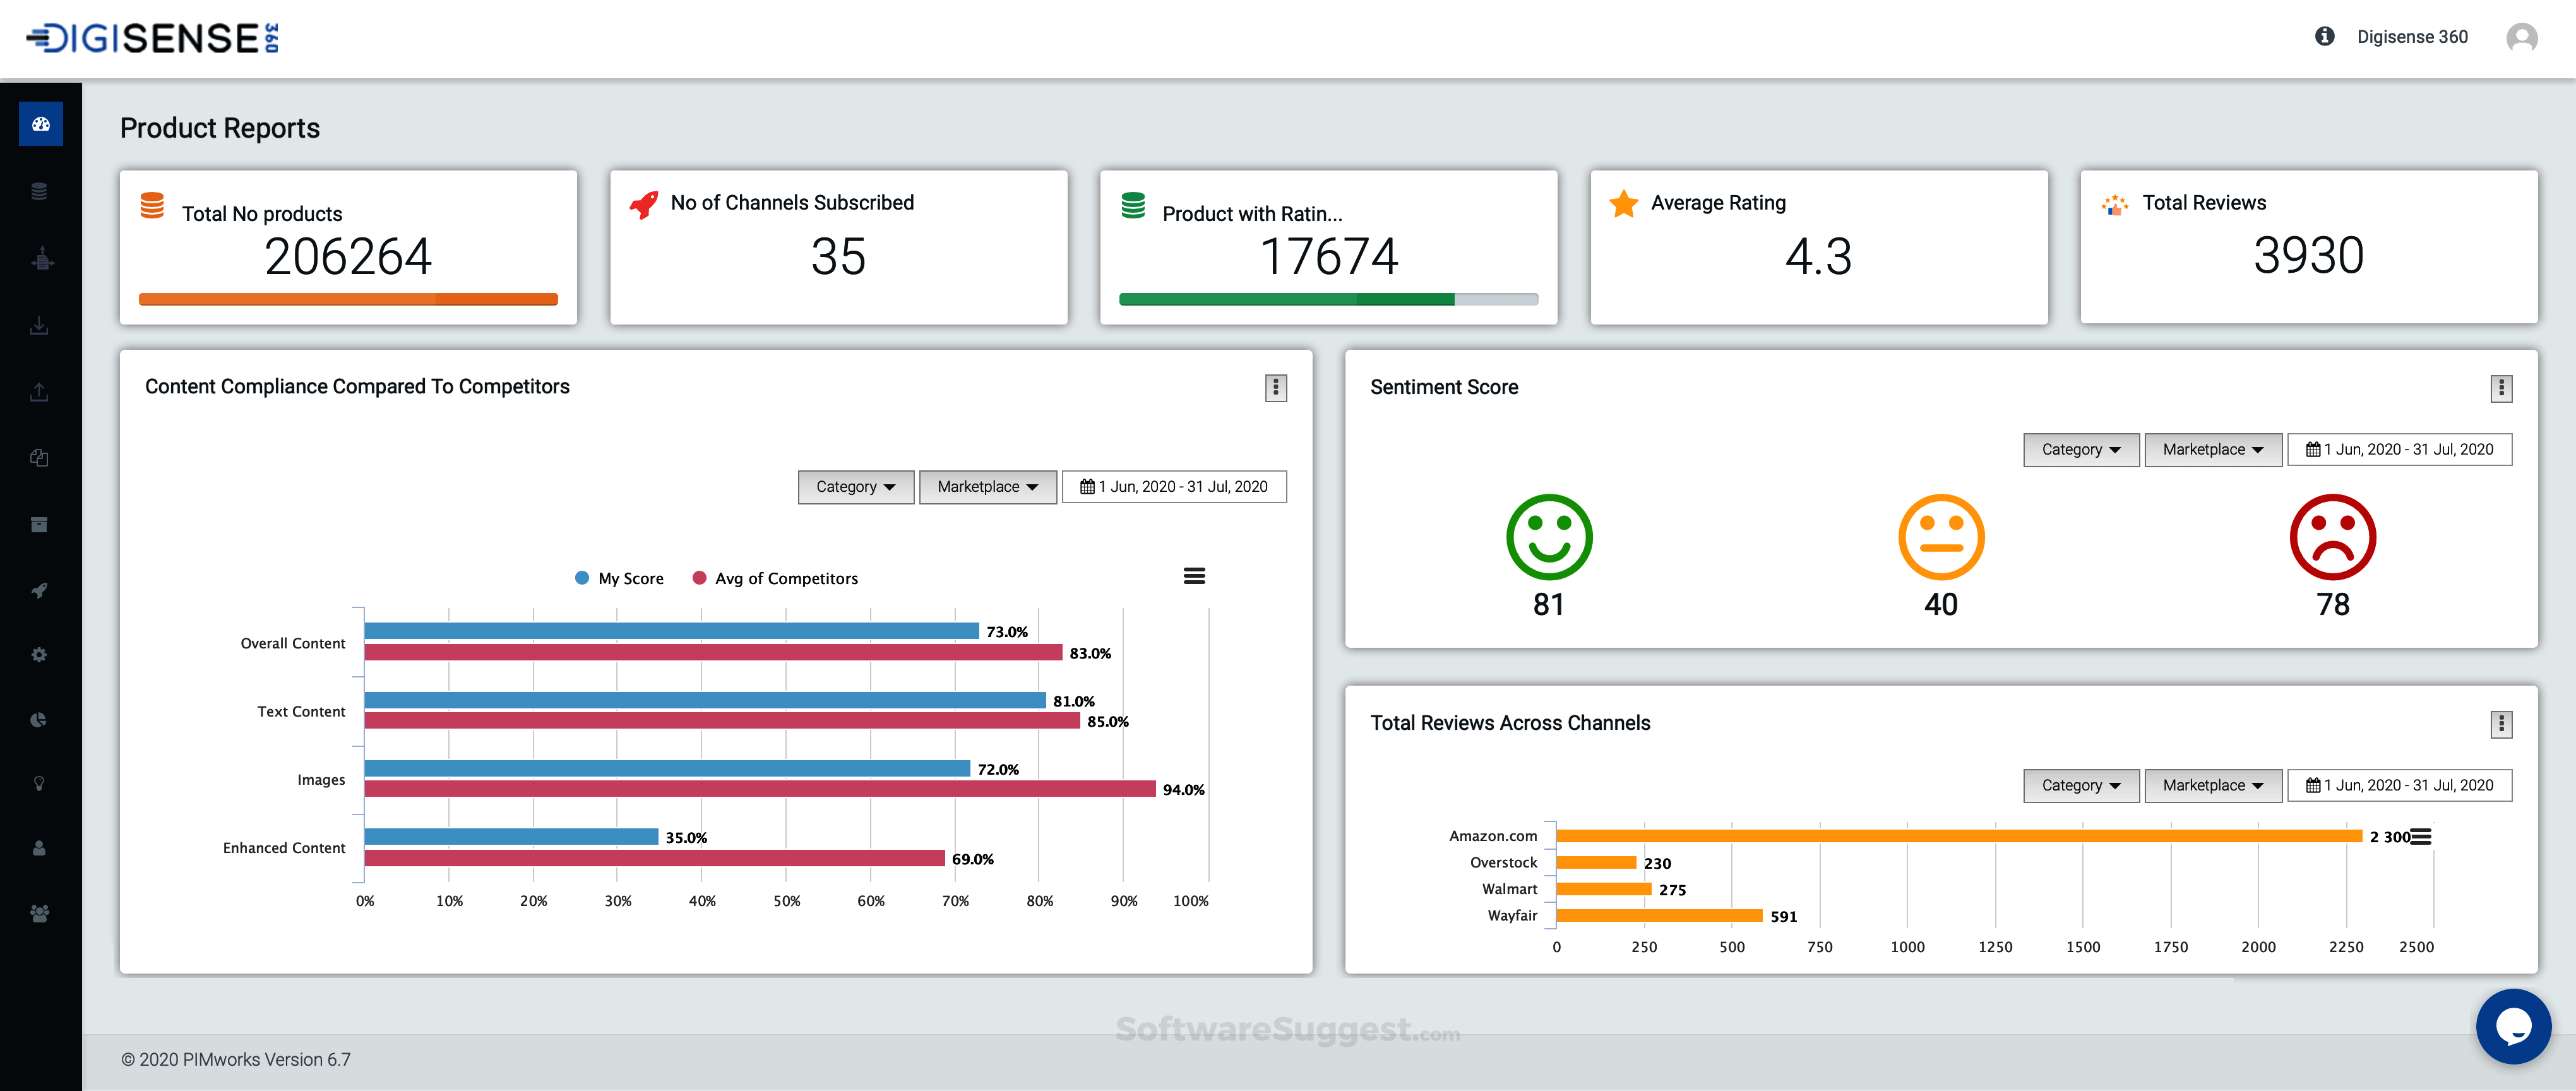The width and height of the screenshot is (2576, 1091).
Task: Open Sentiment Score card kebab menu
Action: coord(2501,388)
